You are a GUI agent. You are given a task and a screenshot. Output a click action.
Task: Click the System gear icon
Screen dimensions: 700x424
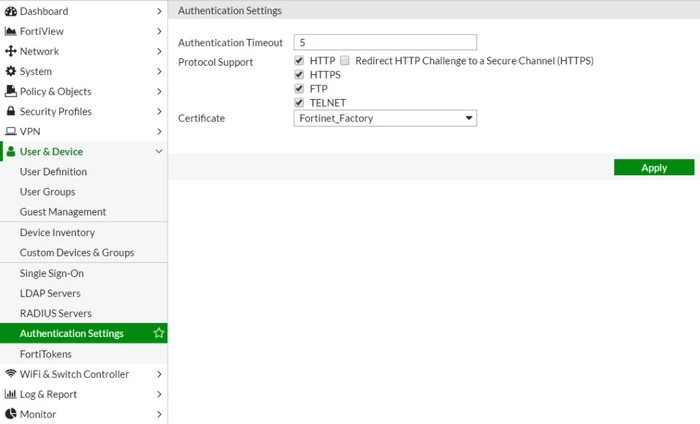pos(11,71)
